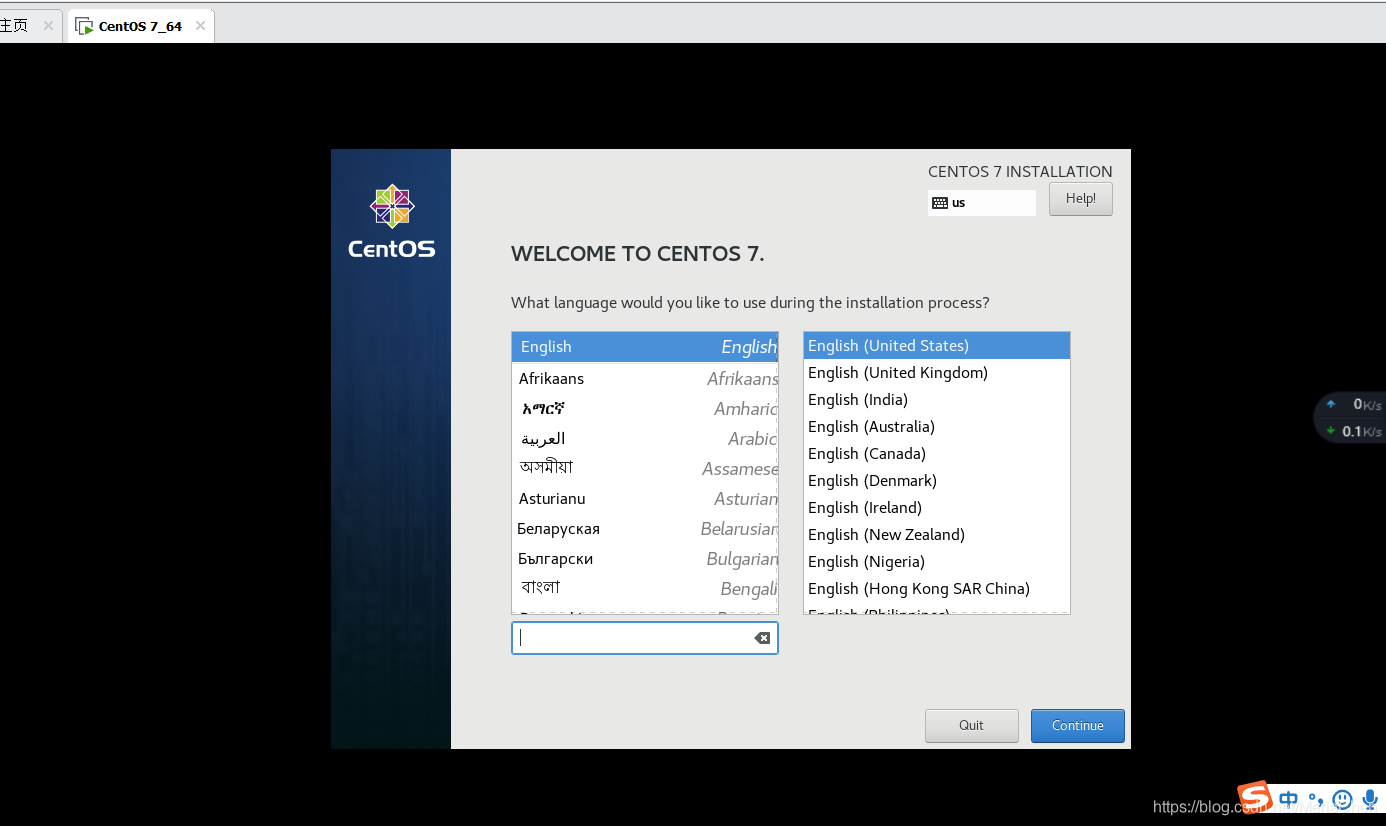Open the Sogou emoji smiley icon
The width and height of the screenshot is (1386, 826).
(1343, 799)
